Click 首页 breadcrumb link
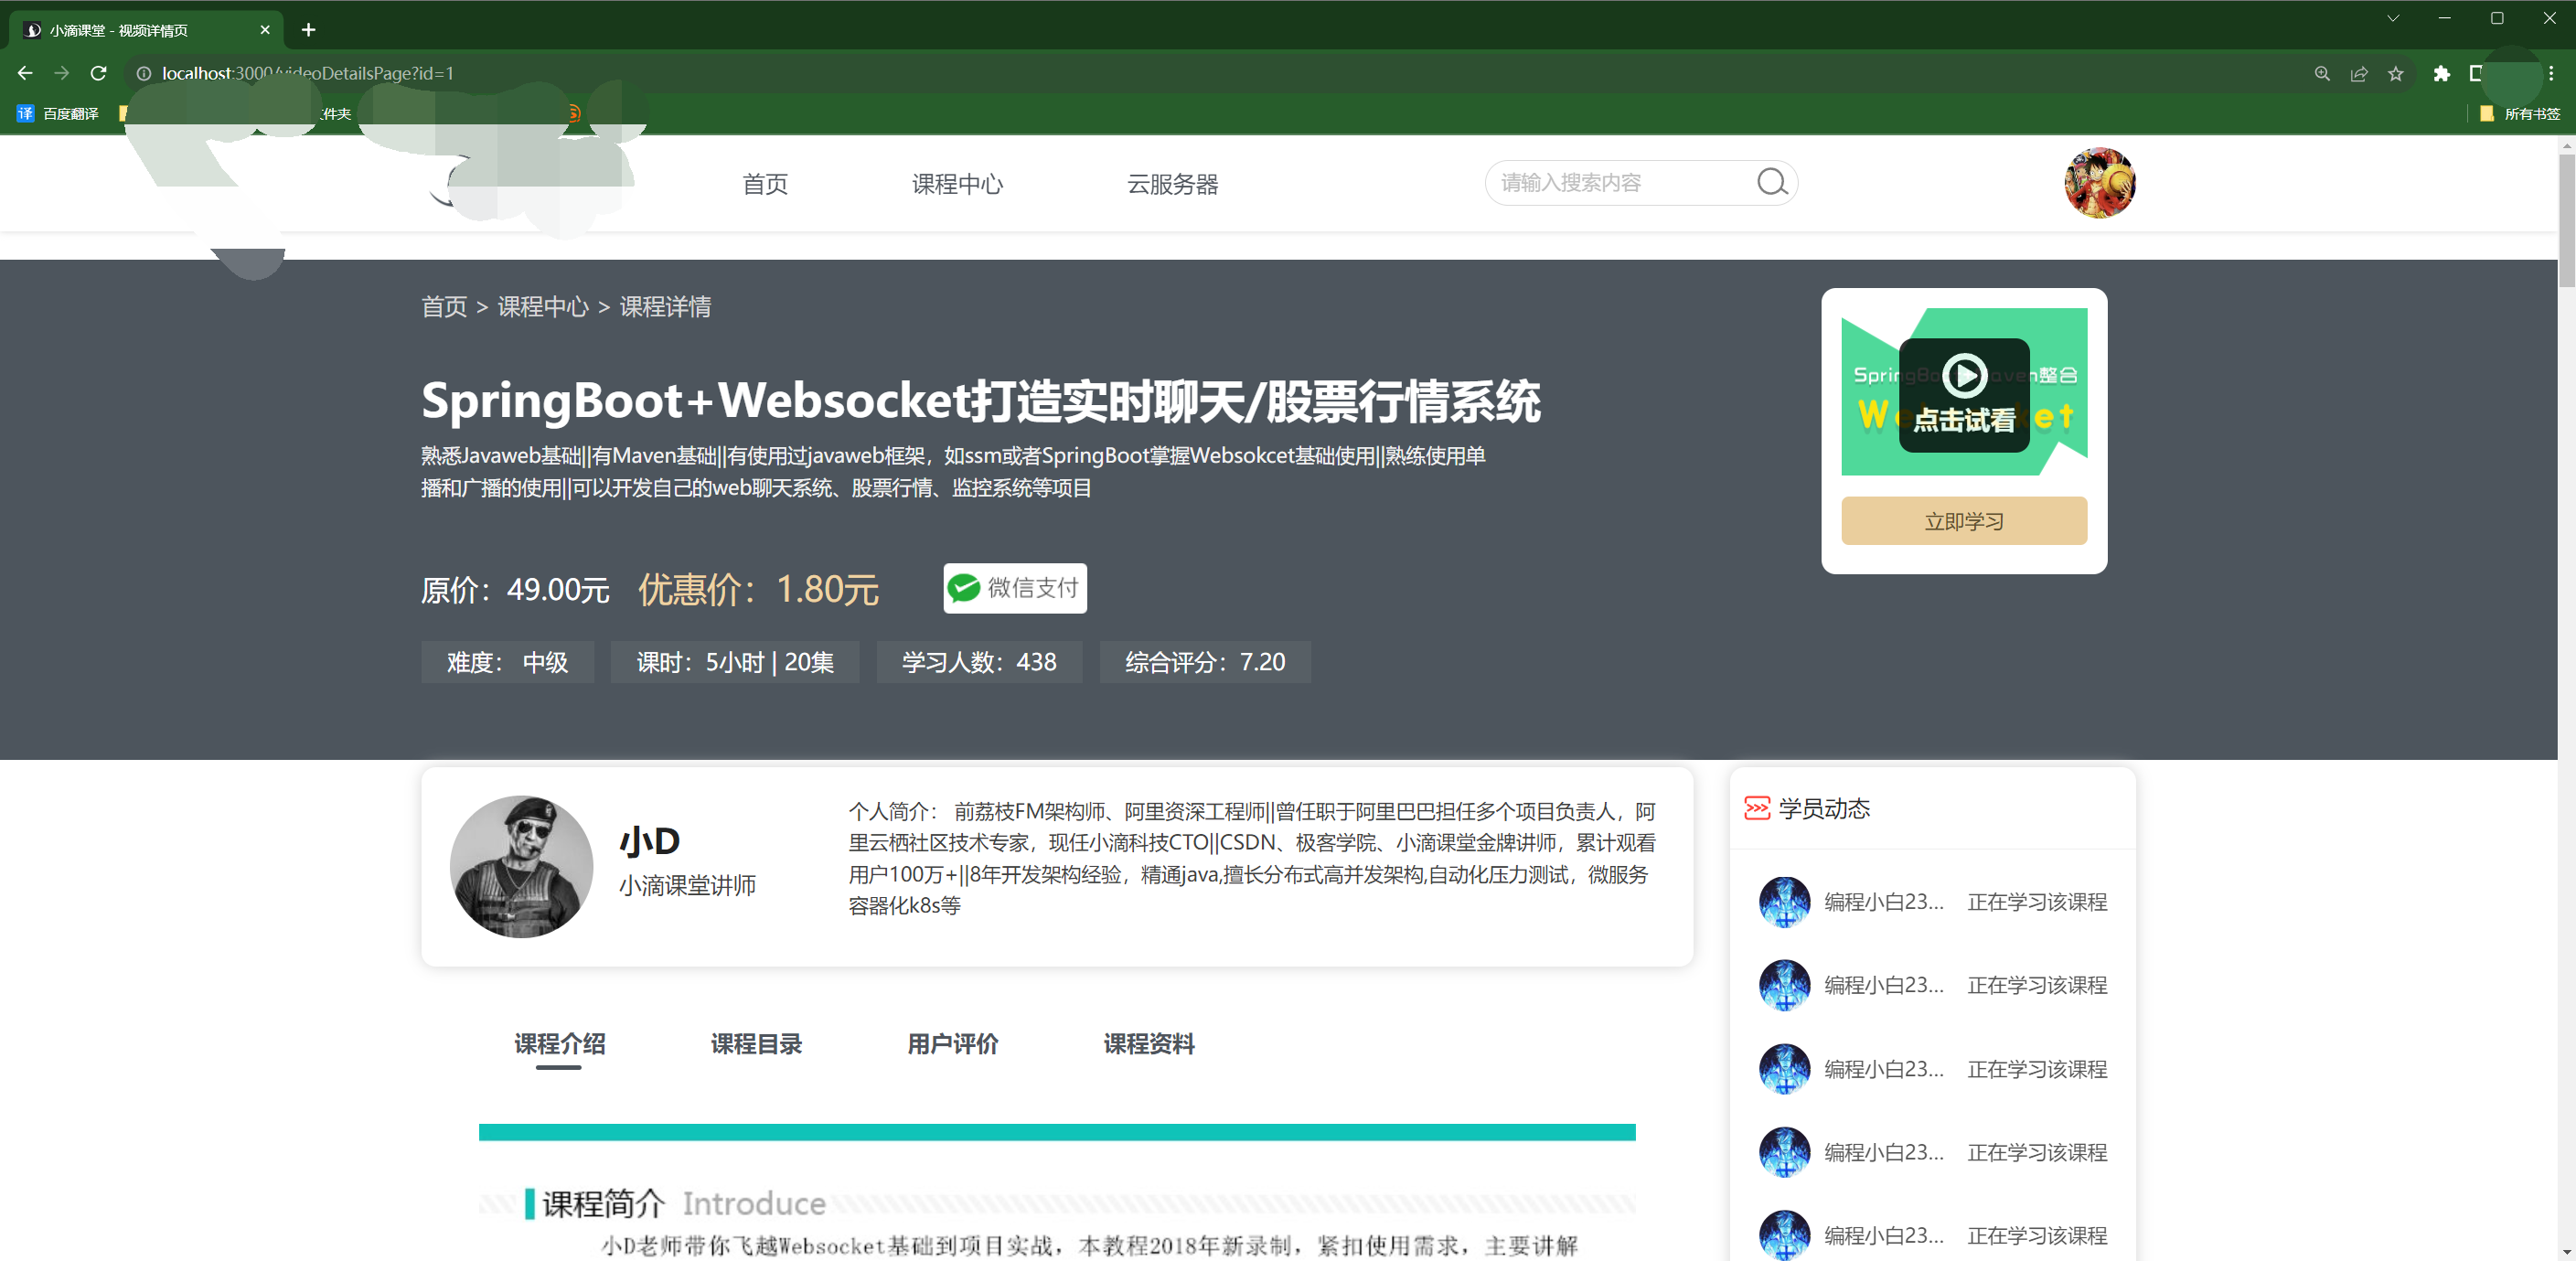Image resolution: width=2576 pixels, height=1261 pixels. [x=444, y=307]
